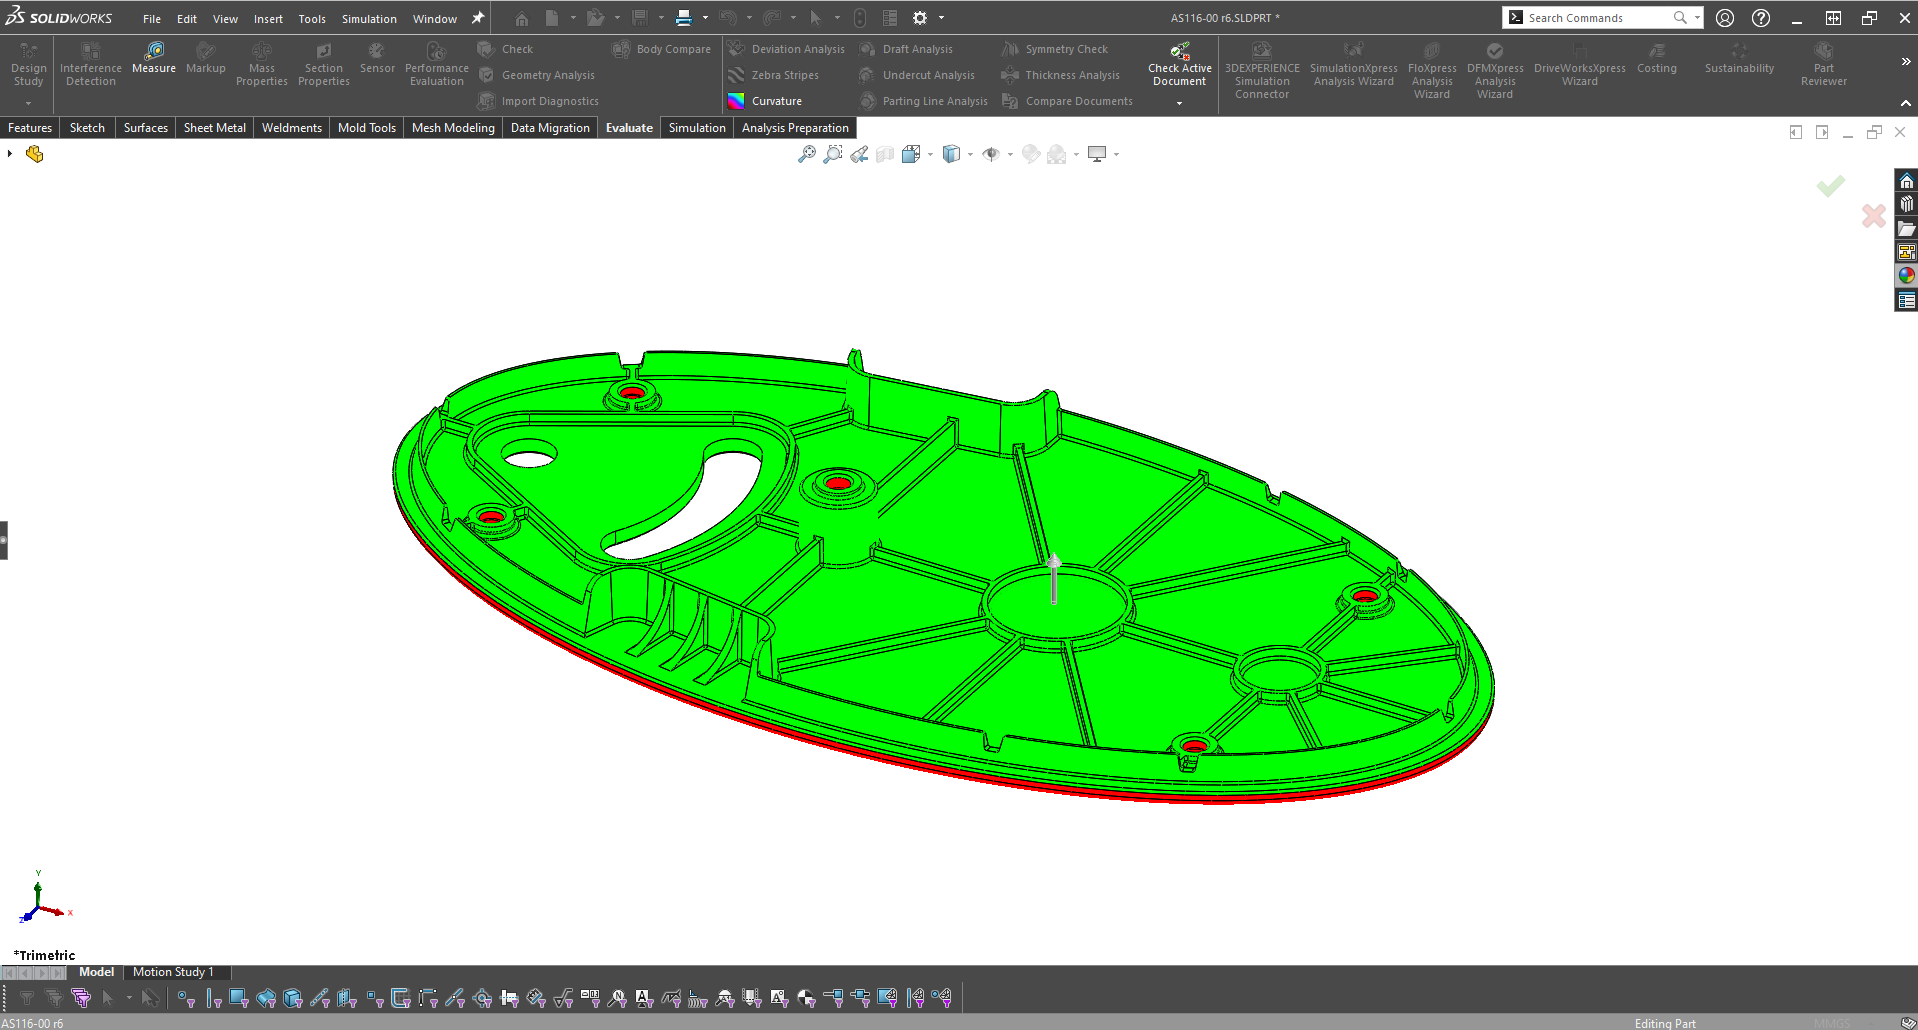
Task: Expand more CommandManager tools chevron
Action: pos(1905,61)
